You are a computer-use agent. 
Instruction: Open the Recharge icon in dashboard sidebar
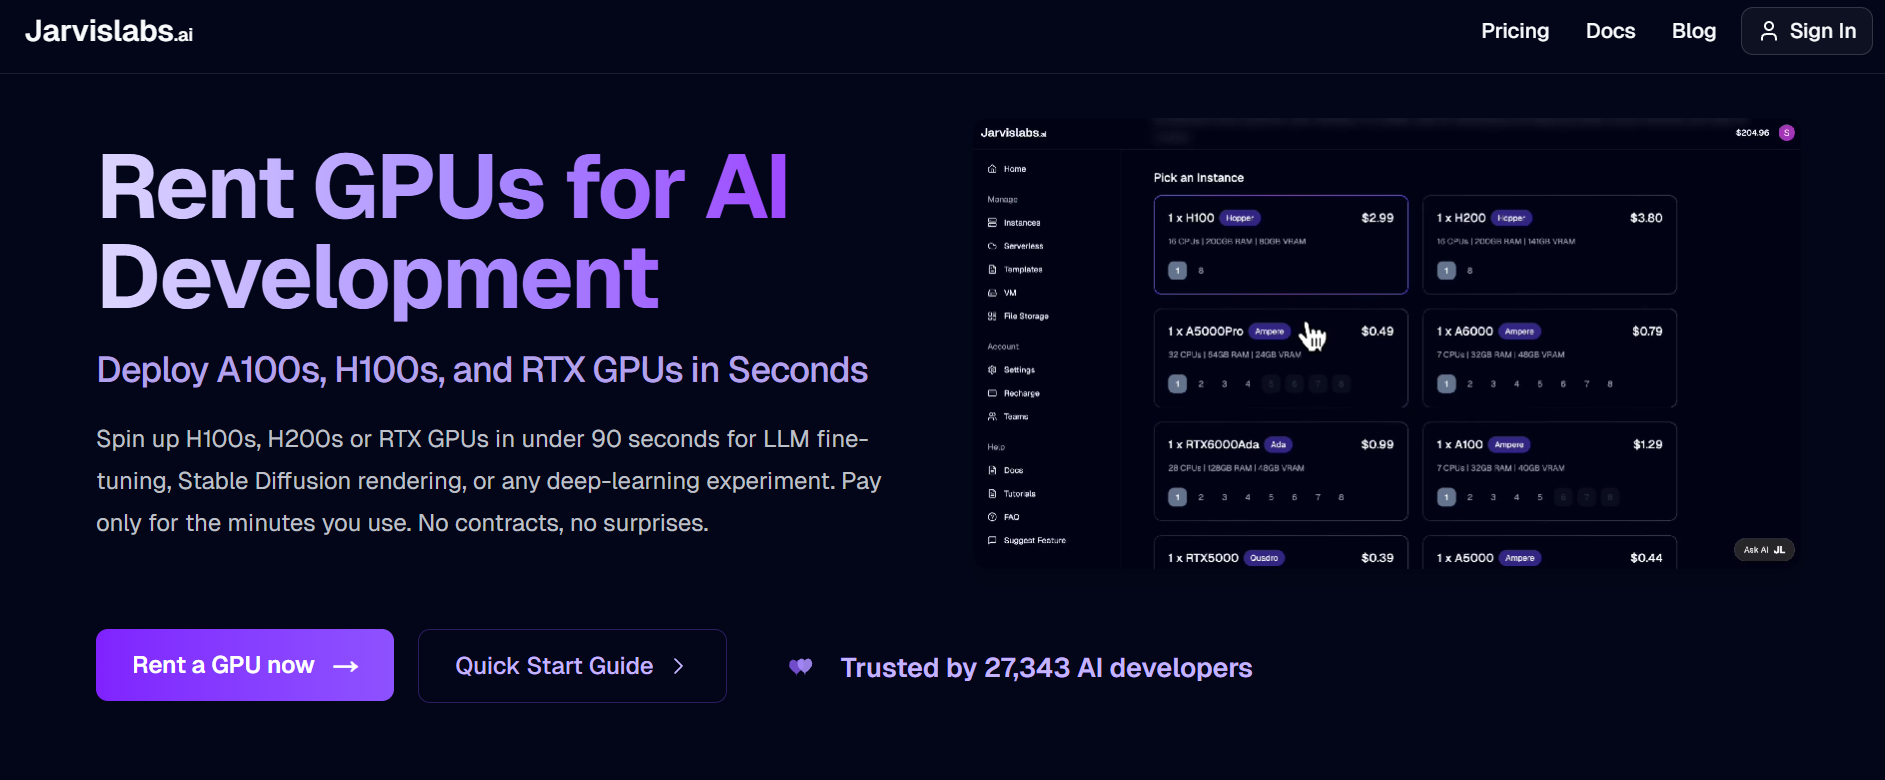pyautogui.click(x=992, y=393)
